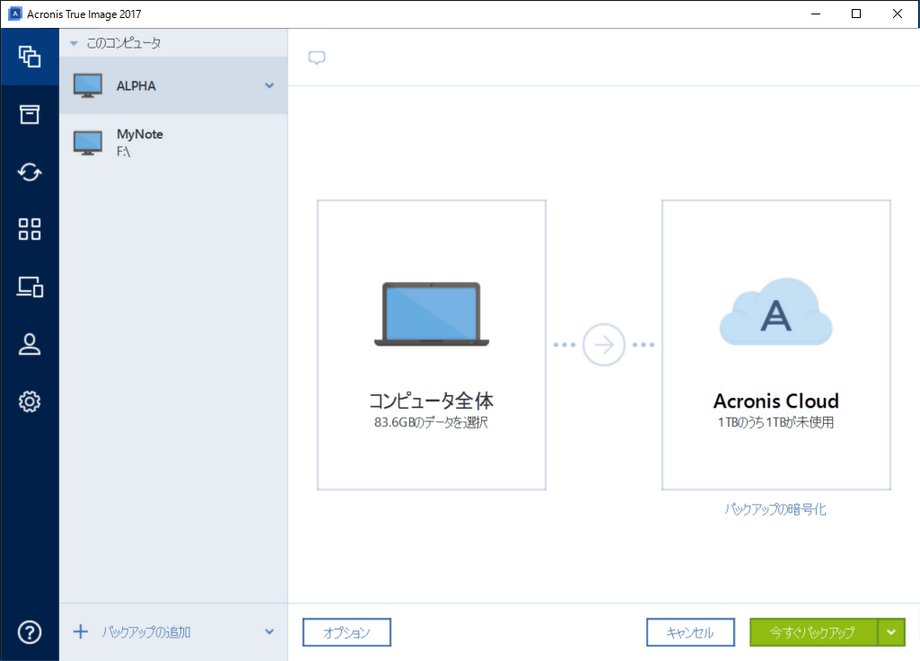This screenshot has width=920, height=661.
Task: Open the 今すぐバックアップ dropdown arrow
Action: pyautogui.click(x=891, y=632)
